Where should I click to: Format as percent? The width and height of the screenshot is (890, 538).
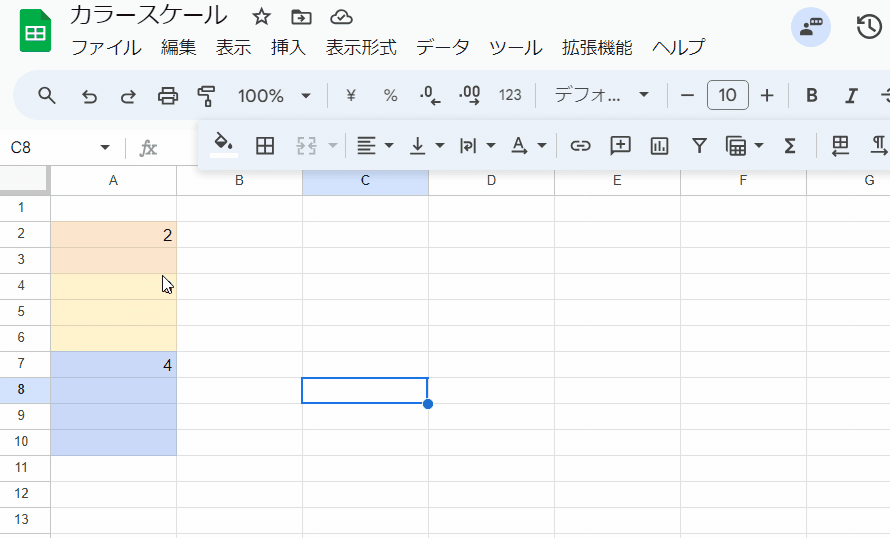tap(391, 95)
